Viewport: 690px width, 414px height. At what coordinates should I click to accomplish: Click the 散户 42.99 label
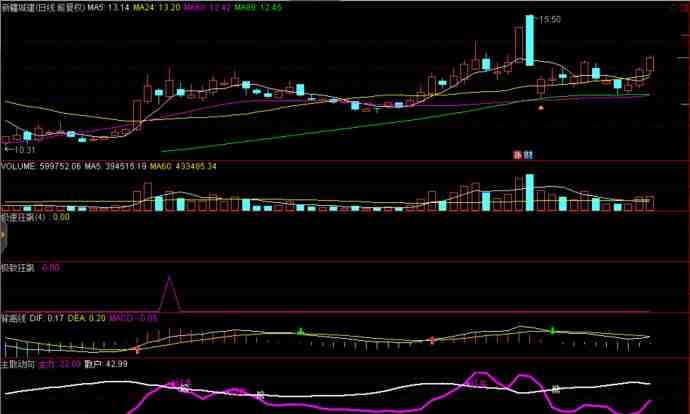pyautogui.click(x=106, y=364)
